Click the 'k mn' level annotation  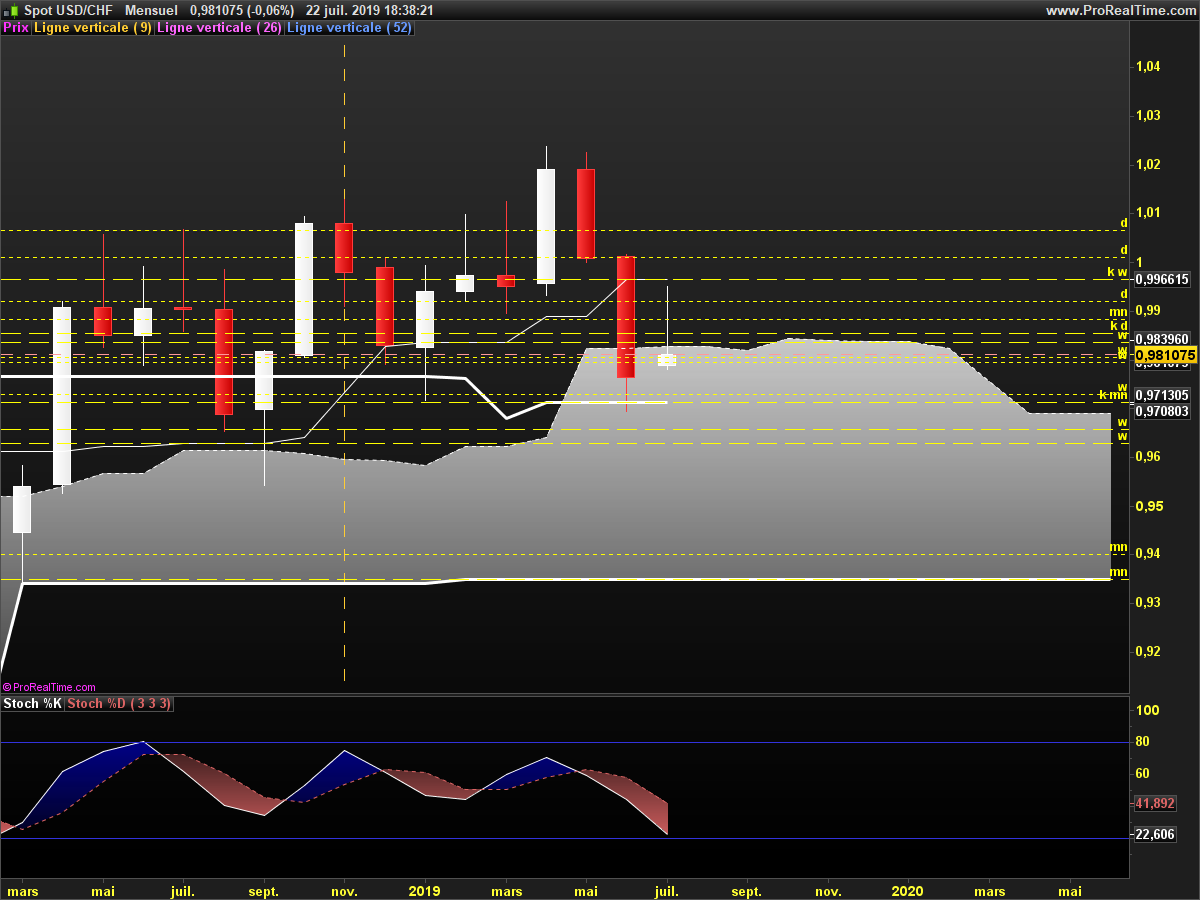[1113, 395]
